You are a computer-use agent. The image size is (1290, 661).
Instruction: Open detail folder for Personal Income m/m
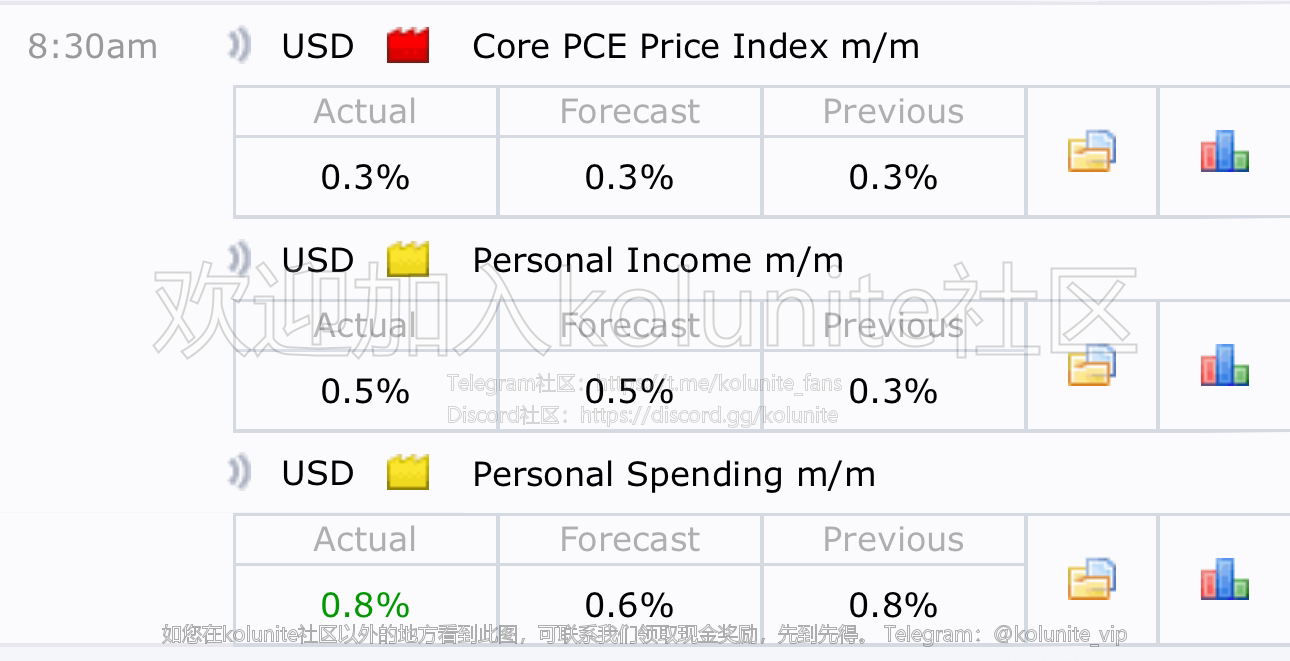pyautogui.click(x=1092, y=365)
